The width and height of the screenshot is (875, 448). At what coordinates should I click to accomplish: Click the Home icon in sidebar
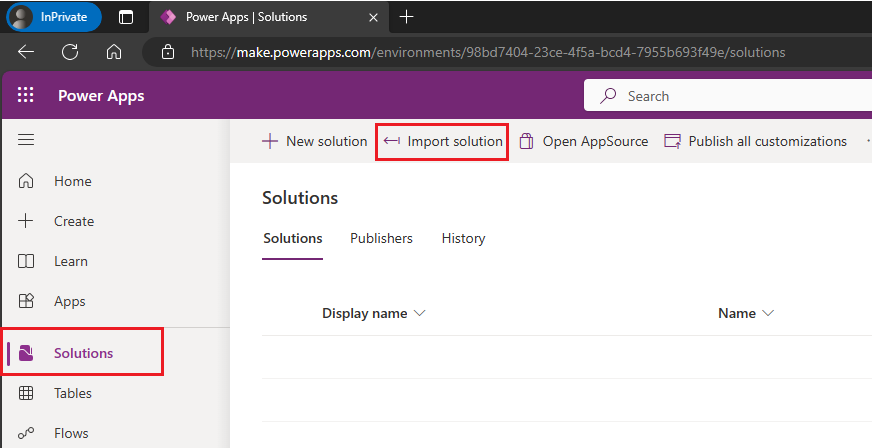click(x=27, y=181)
